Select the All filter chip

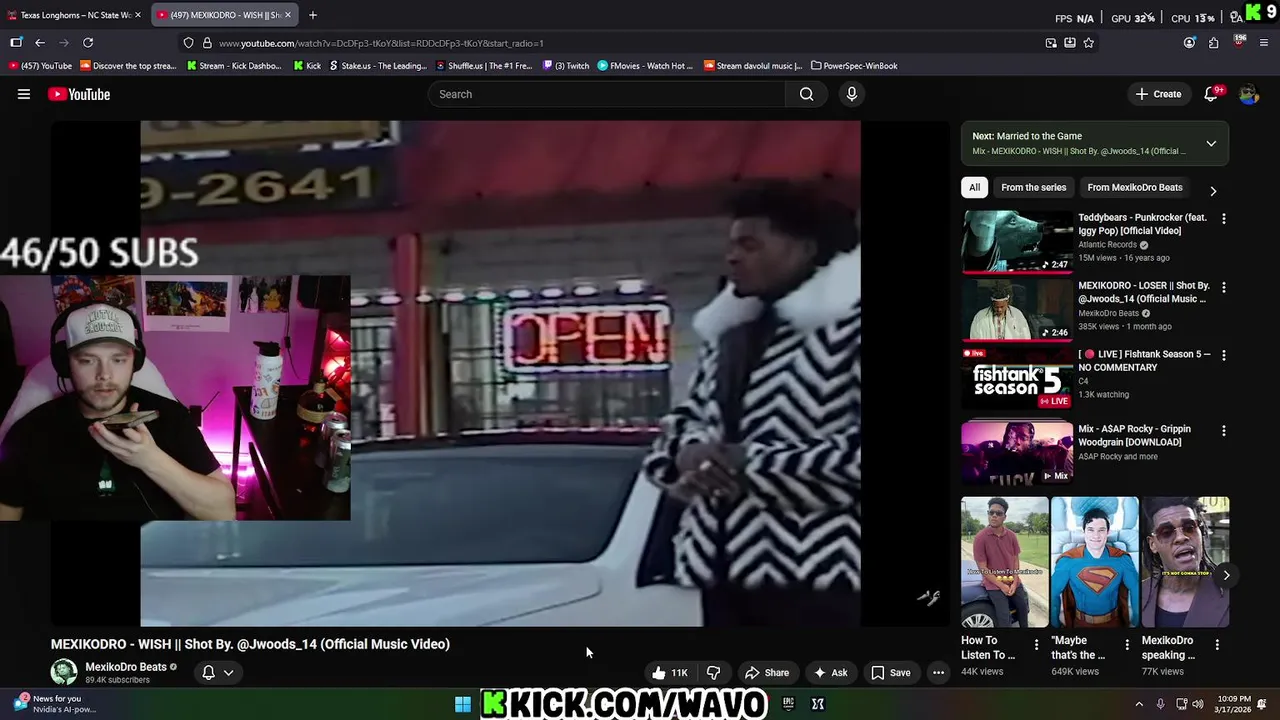tap(974, 187)
